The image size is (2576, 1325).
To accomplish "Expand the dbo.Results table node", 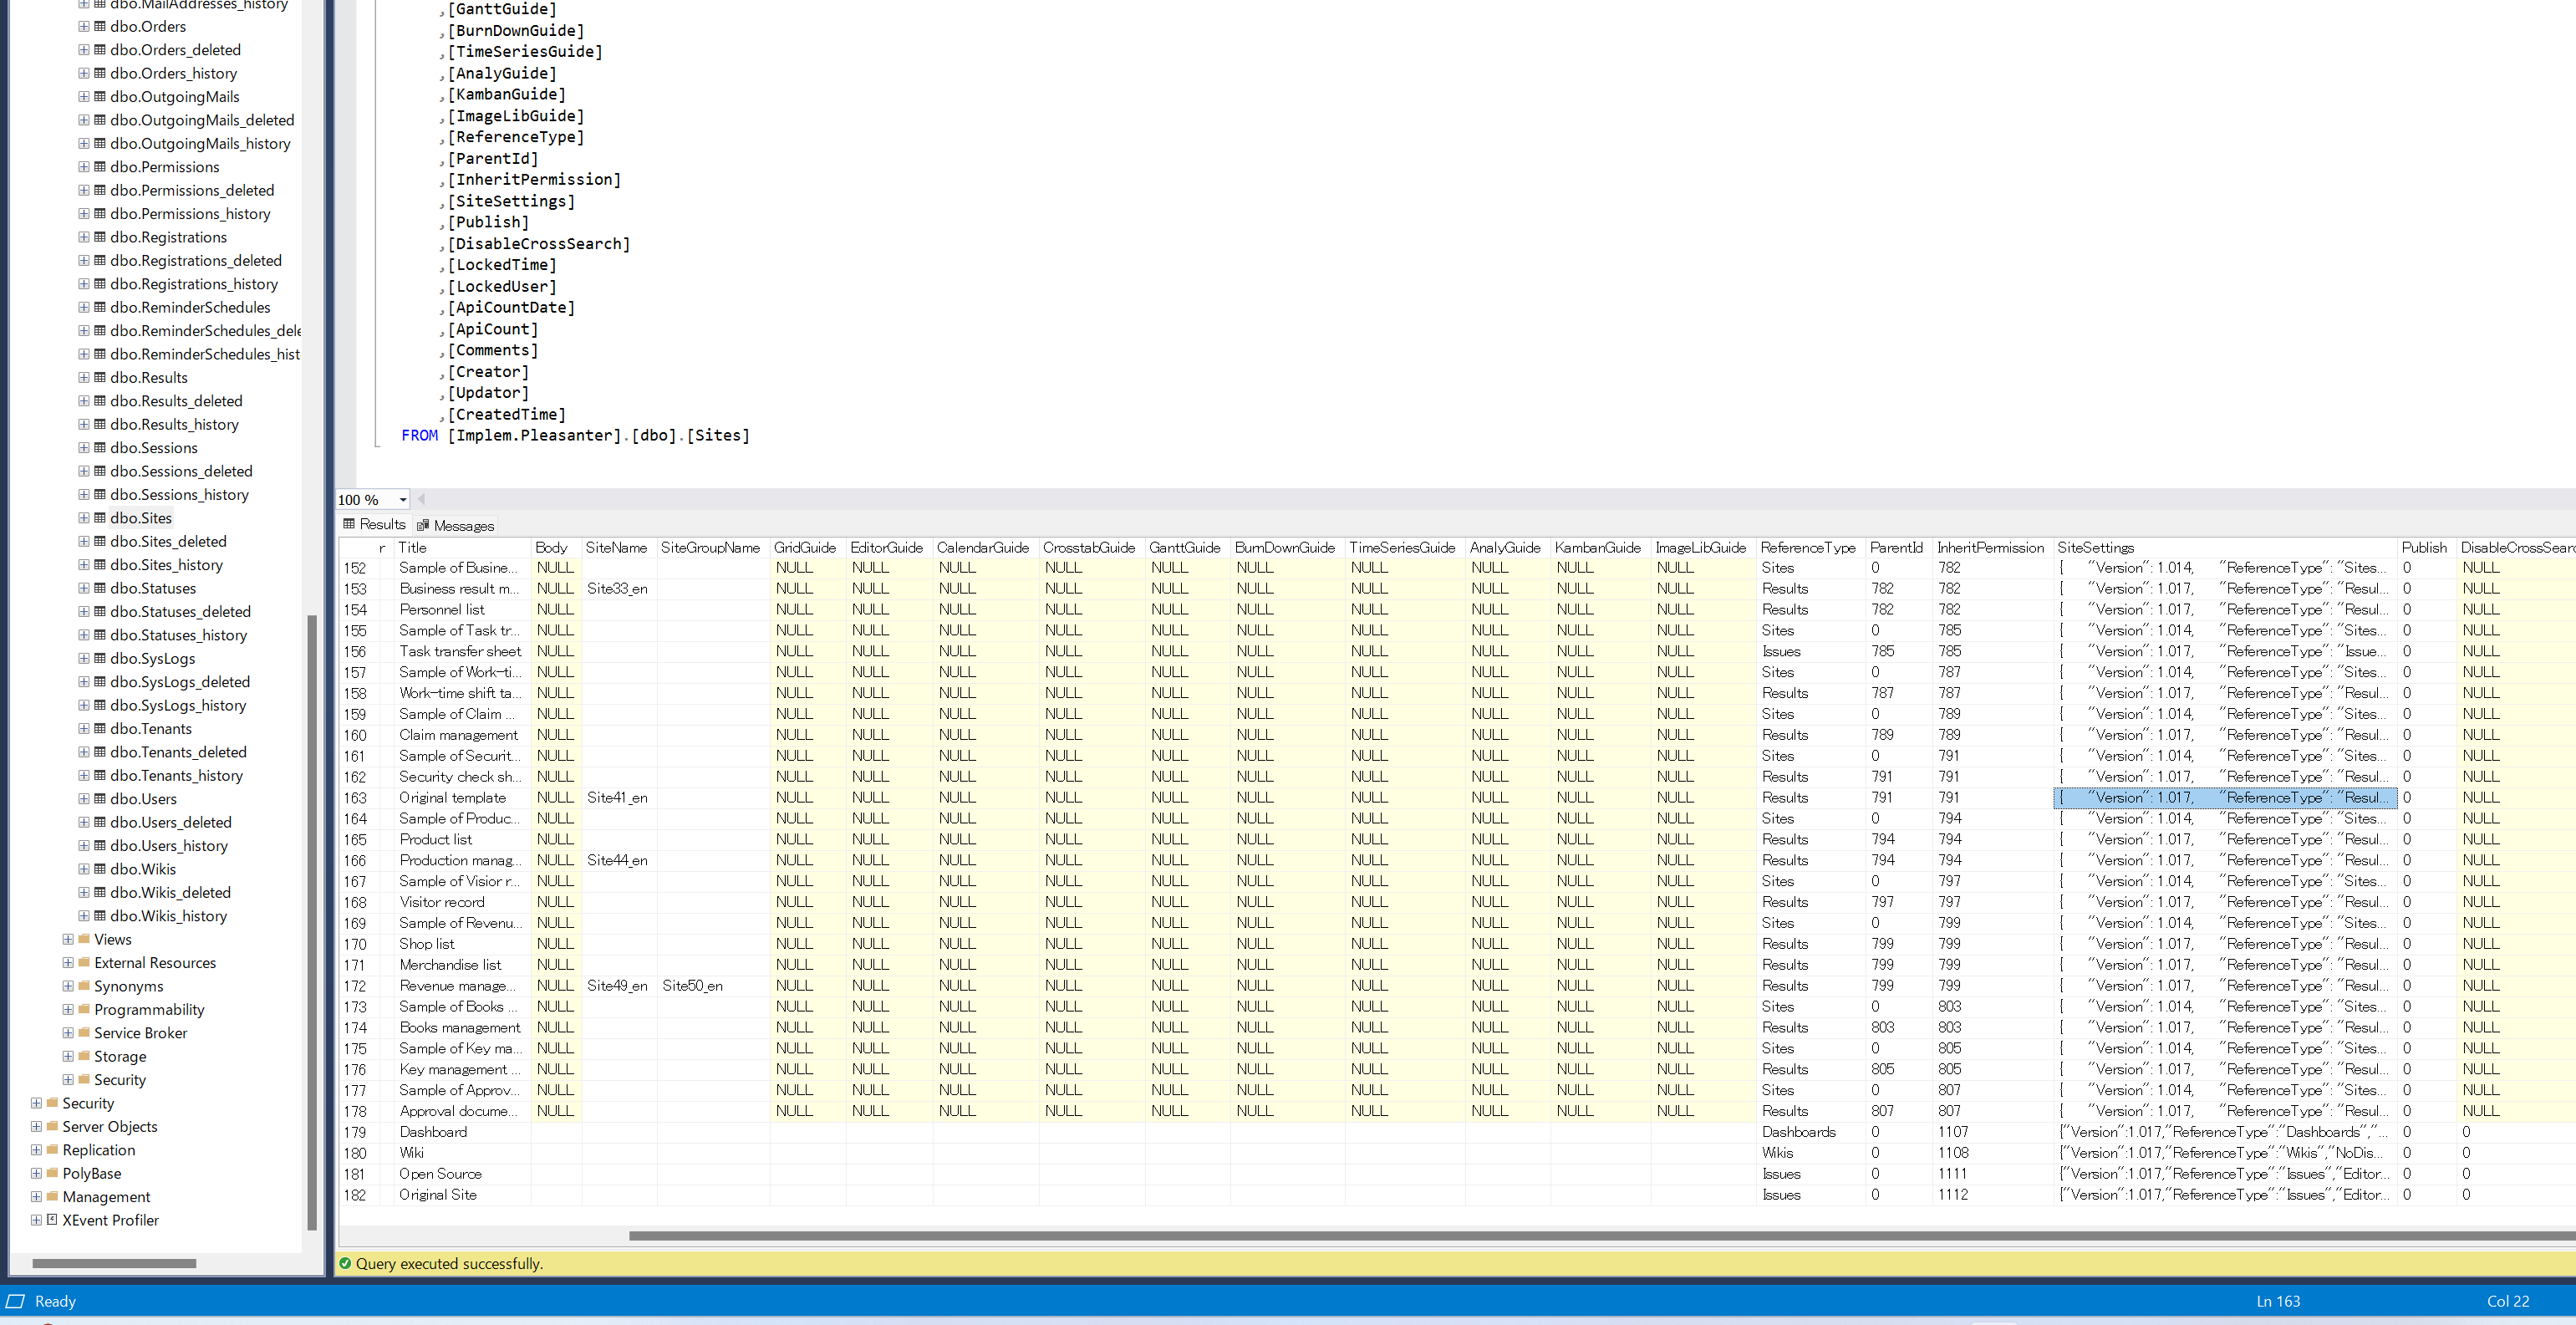I will click(84, 377).
